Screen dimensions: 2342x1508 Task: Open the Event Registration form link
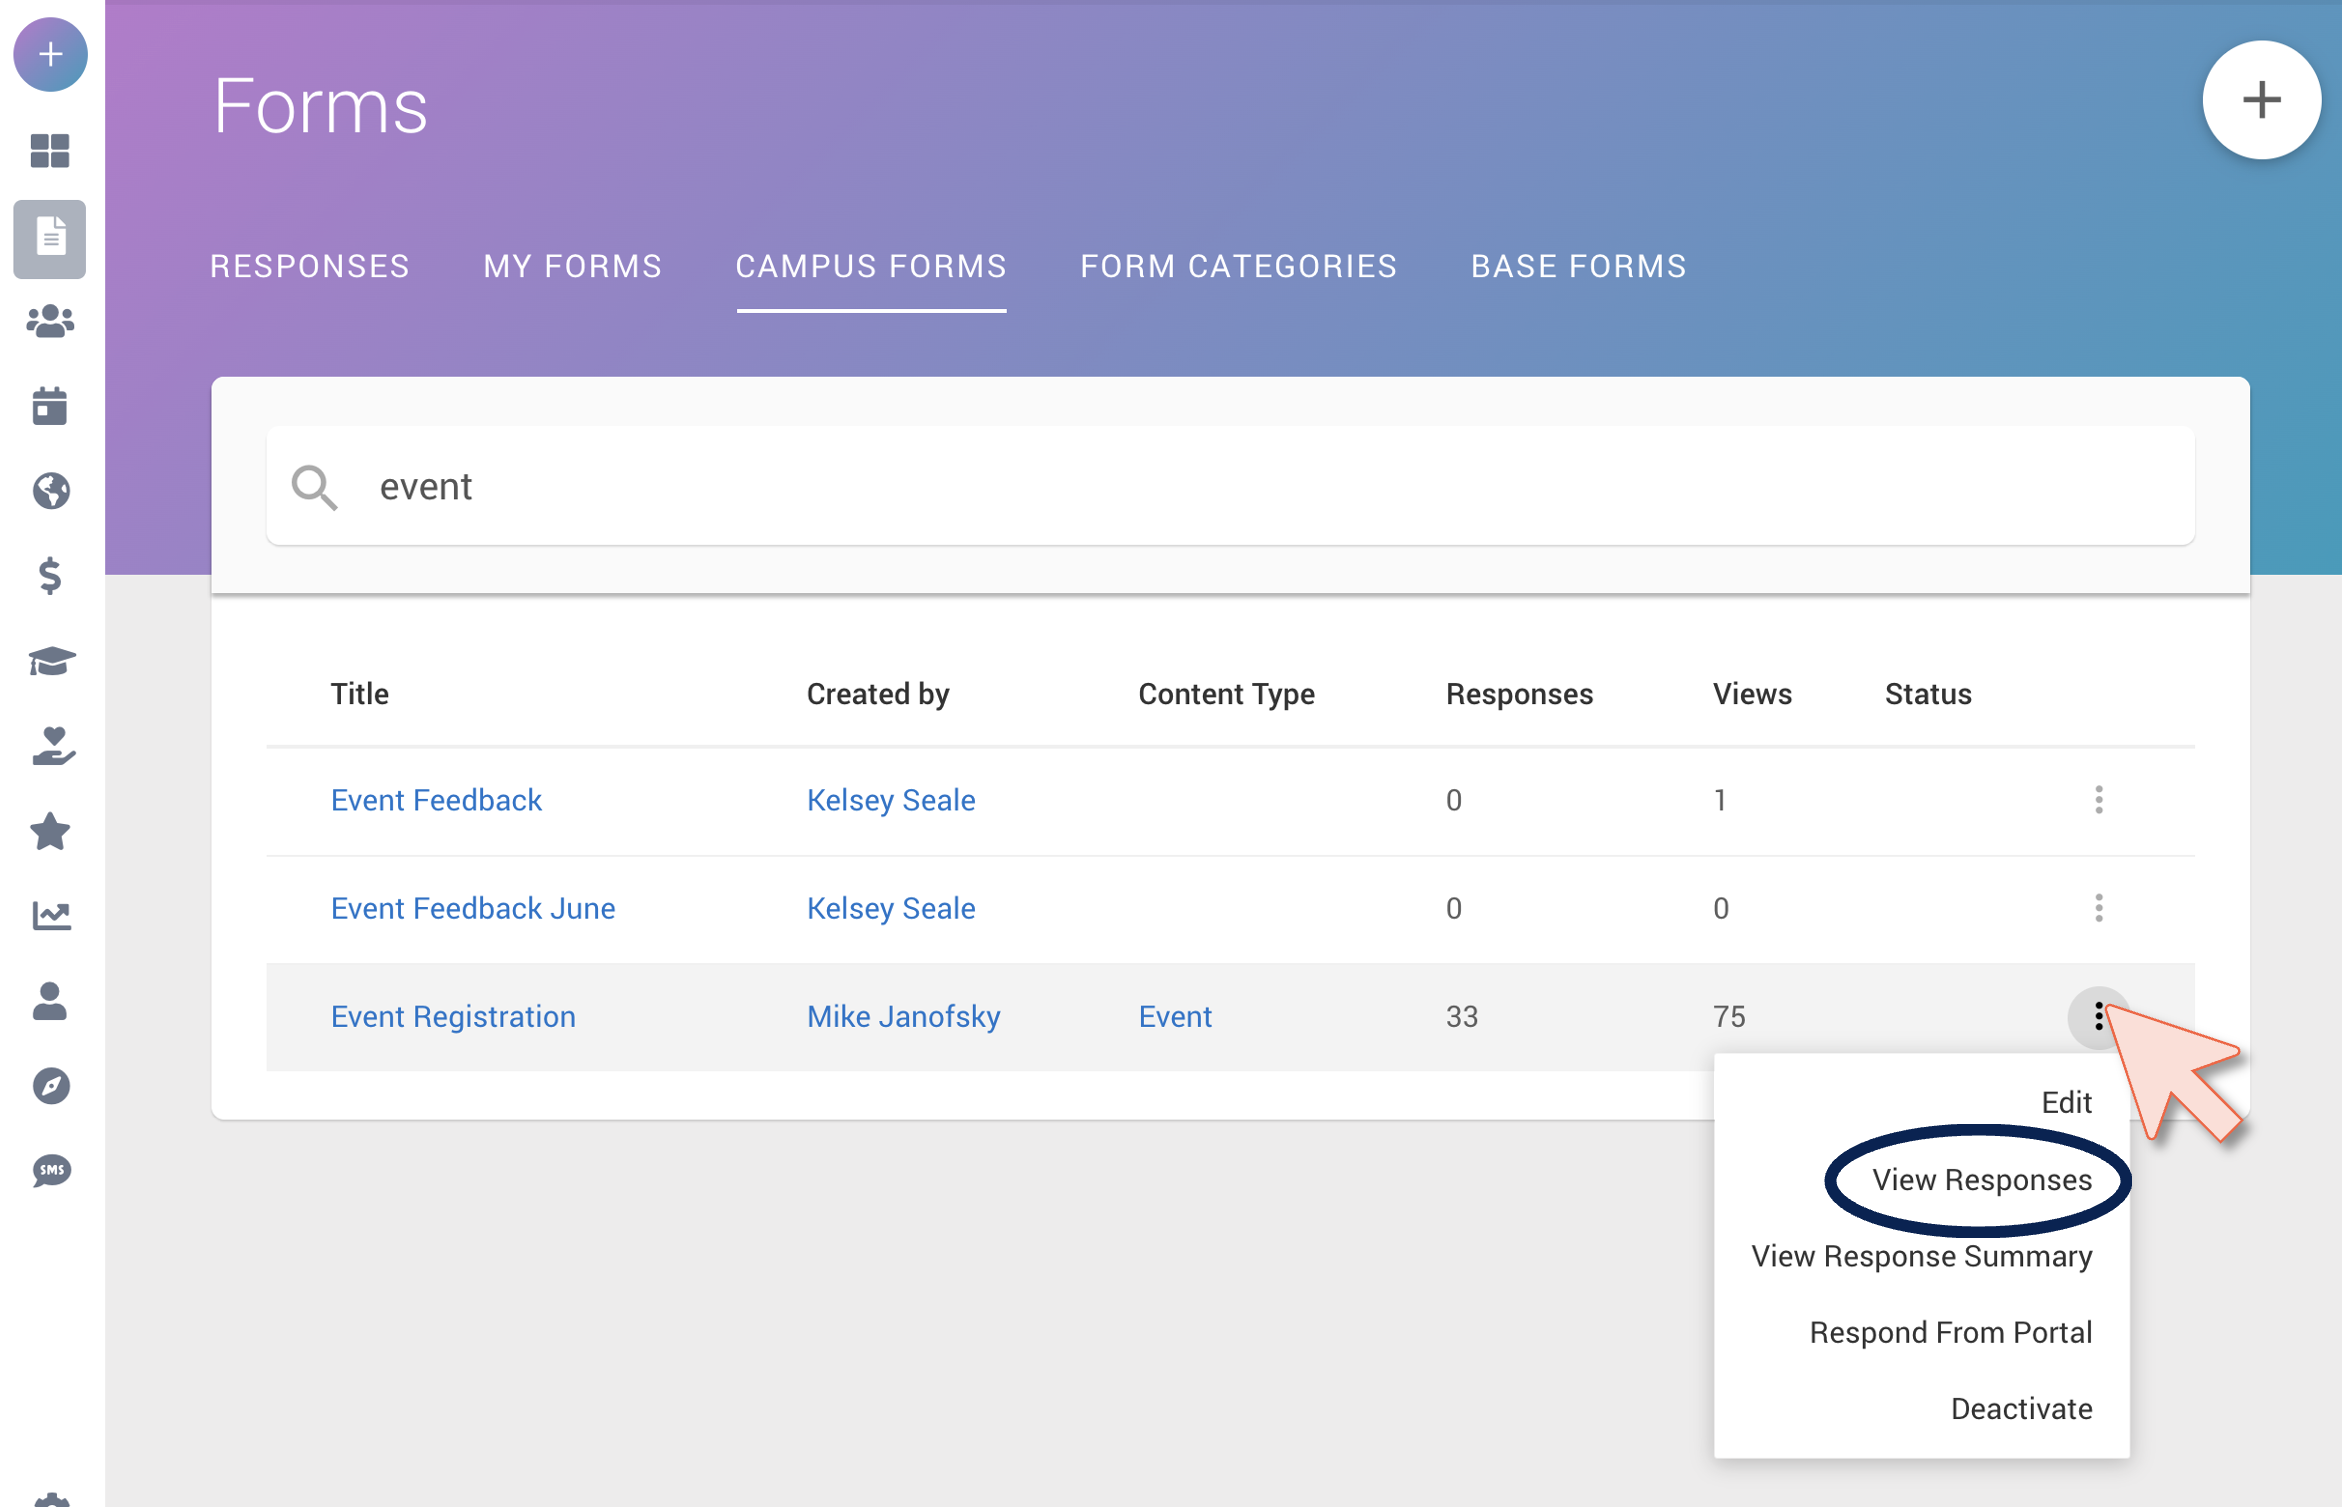[453, 1016]
